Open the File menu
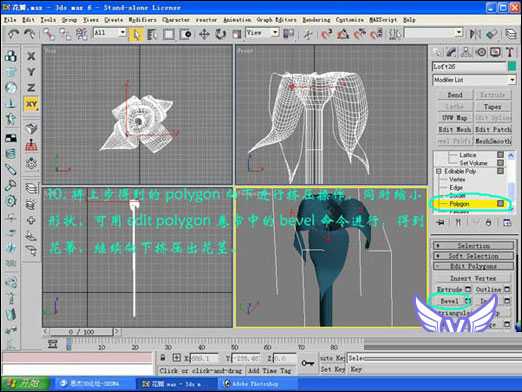This screenshot has width=522, height=392. point(10,20)
